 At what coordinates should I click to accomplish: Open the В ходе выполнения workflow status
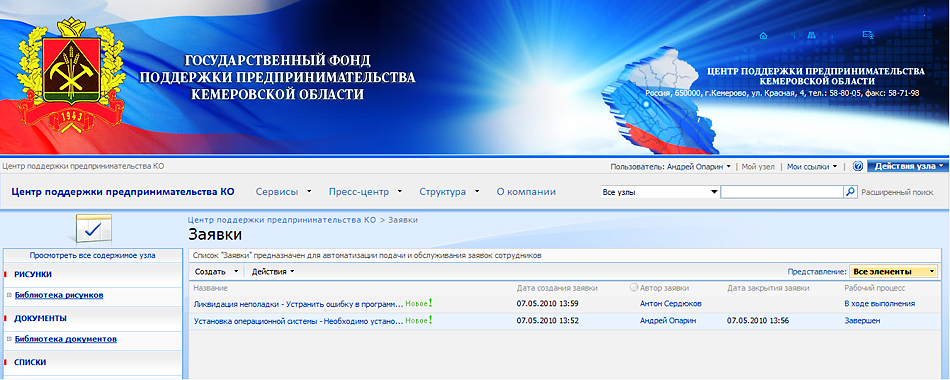[879, 304]
